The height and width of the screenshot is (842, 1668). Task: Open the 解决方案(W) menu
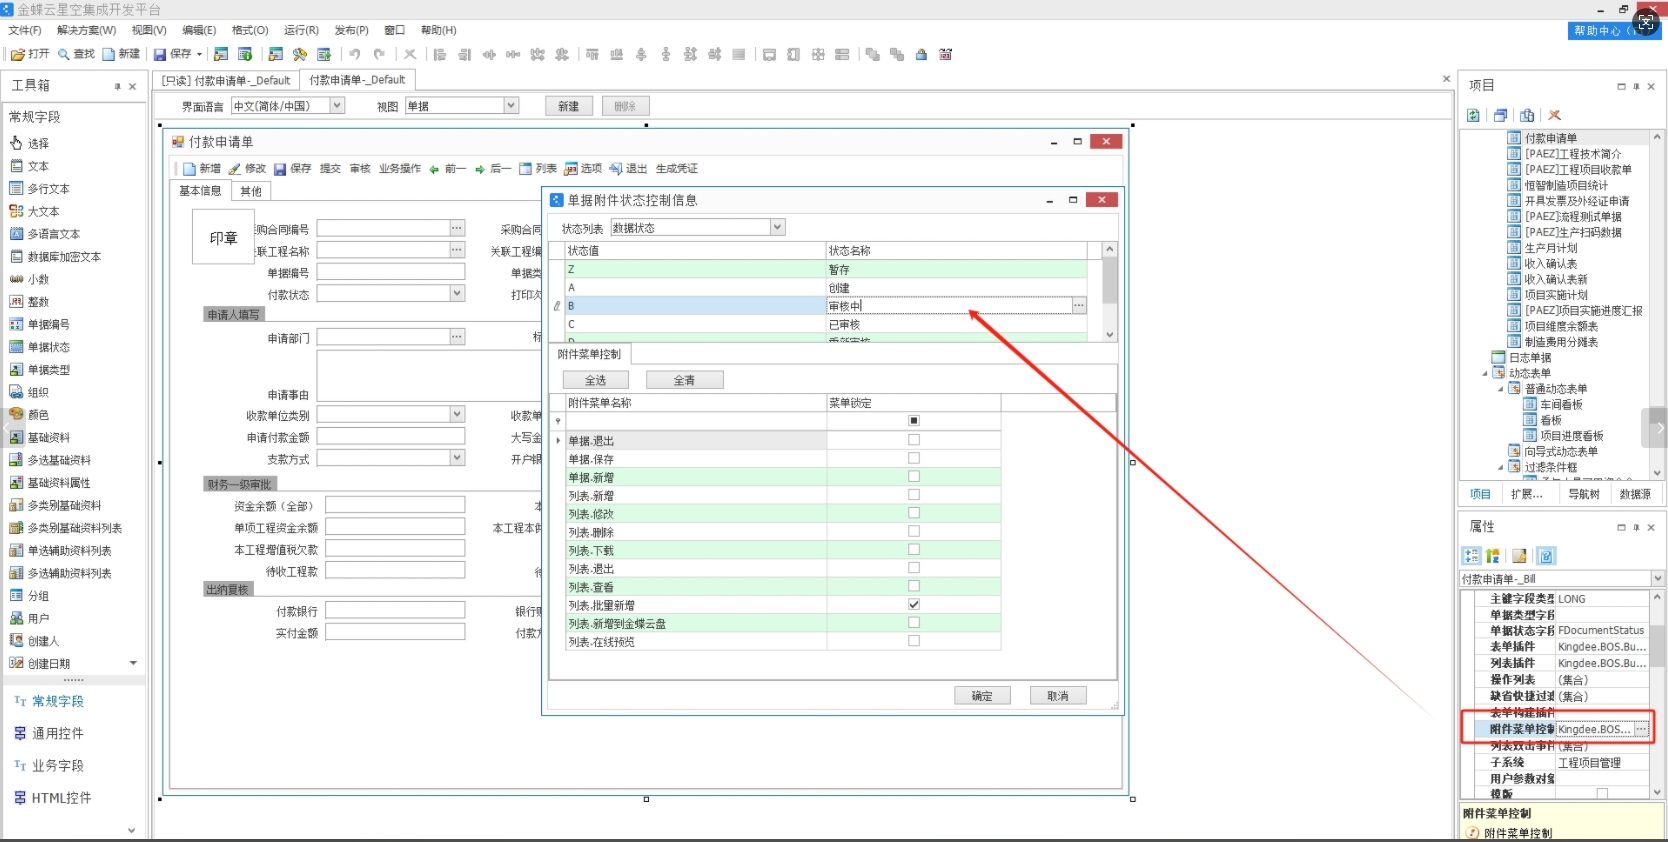[x=86, y=30]
